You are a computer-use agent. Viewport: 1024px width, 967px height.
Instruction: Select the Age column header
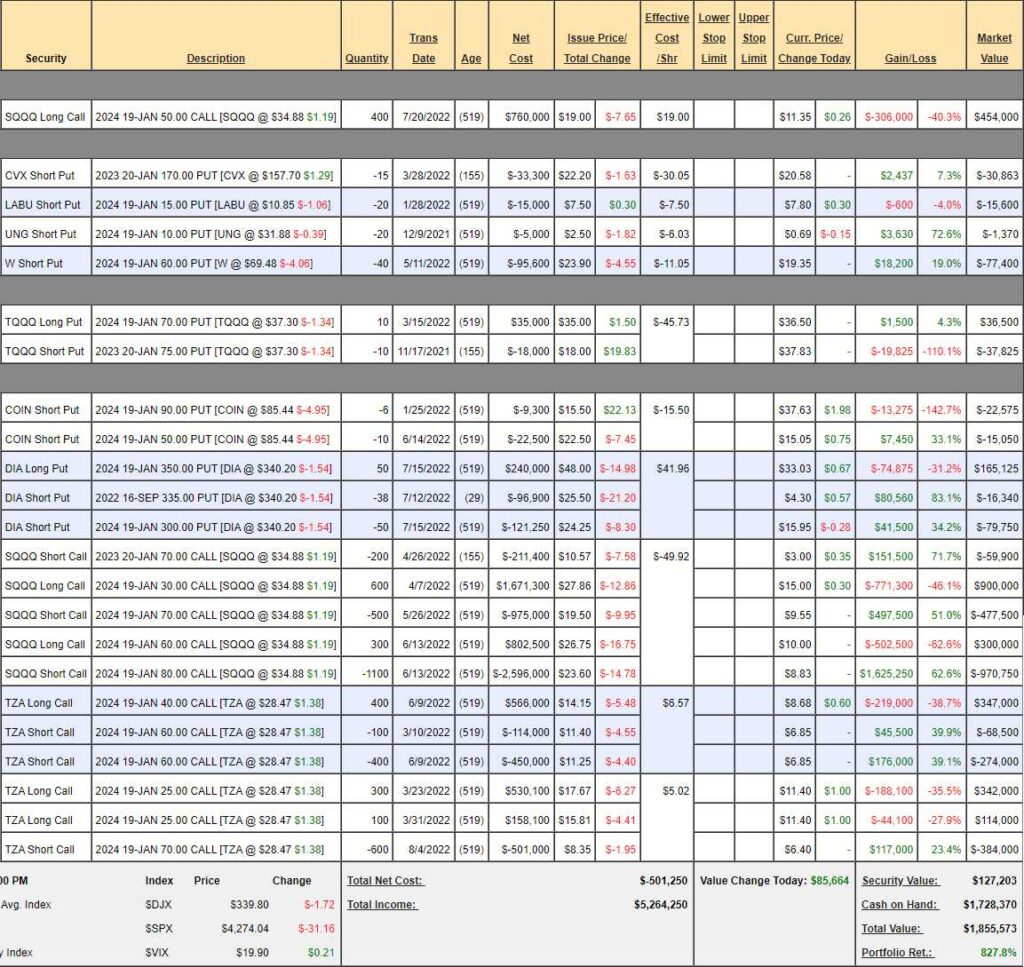471,58
